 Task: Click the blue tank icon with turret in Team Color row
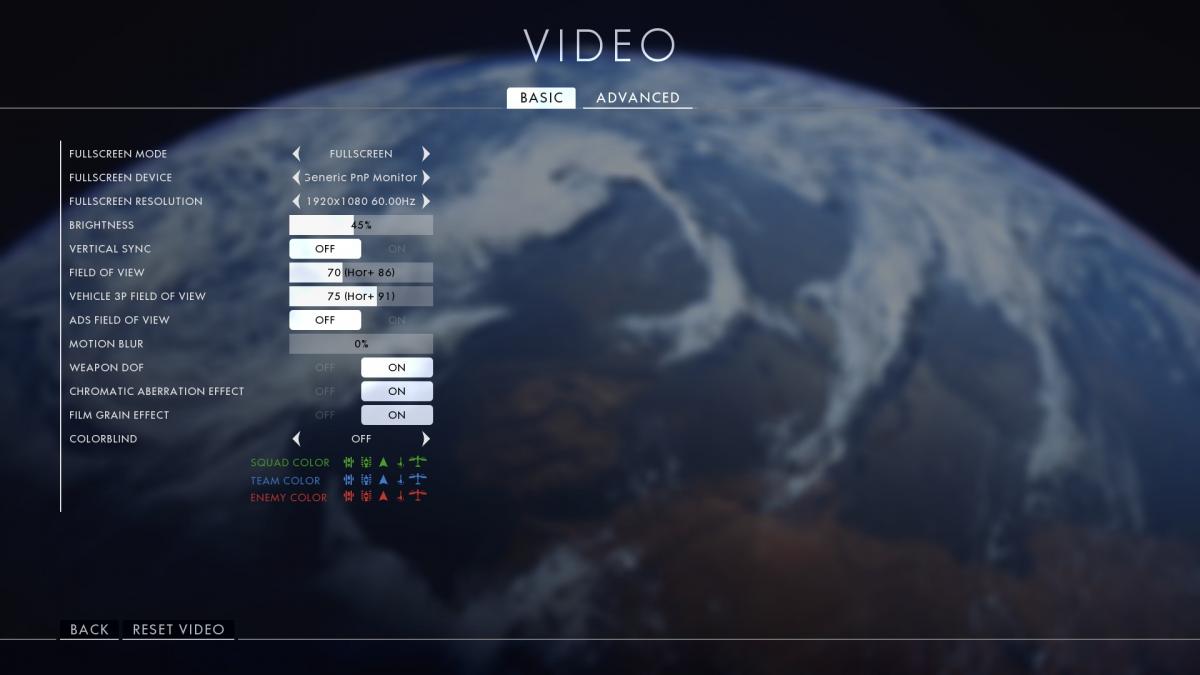[366, 480]
